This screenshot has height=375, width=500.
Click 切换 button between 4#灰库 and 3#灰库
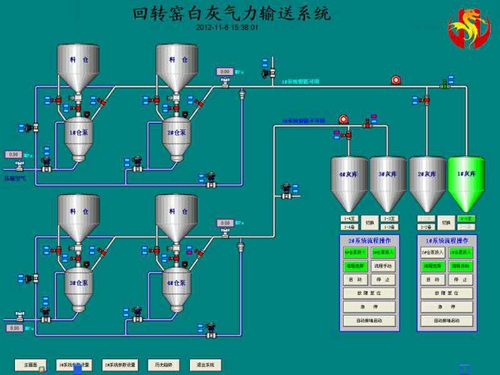(x=369, y=223)
